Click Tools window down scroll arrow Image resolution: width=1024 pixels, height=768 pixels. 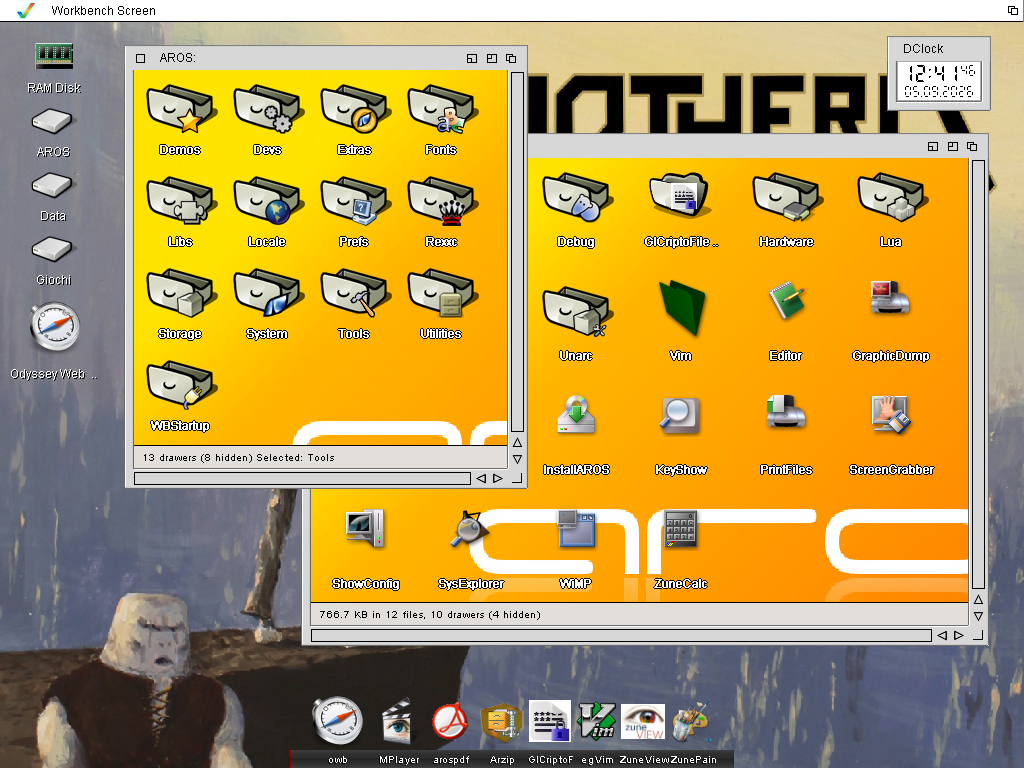978,616
